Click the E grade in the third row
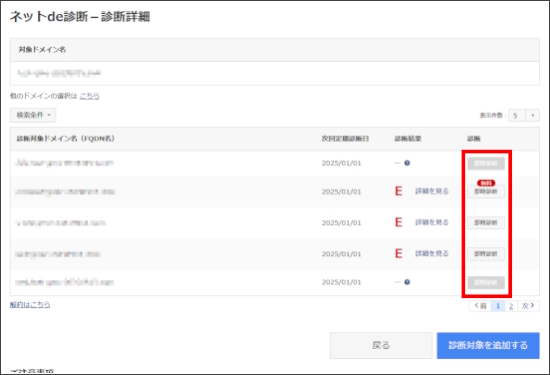Screen dimensions: 550x375 pyautogui.click(x=398, y=222)
